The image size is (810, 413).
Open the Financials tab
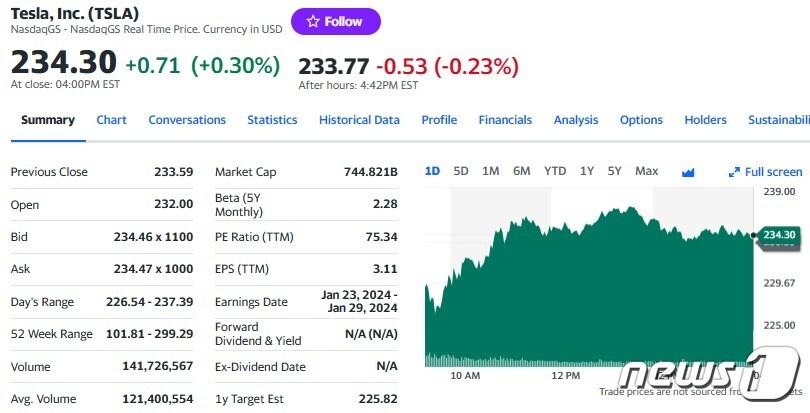[505, 120]
